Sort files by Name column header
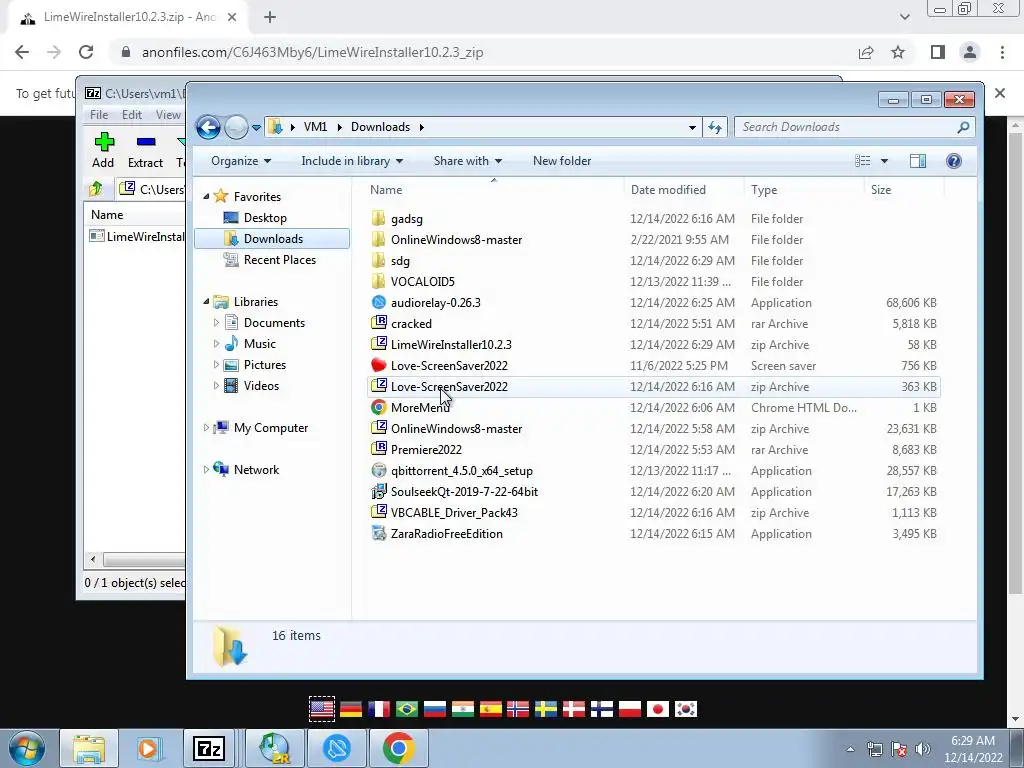 point(386,190)
